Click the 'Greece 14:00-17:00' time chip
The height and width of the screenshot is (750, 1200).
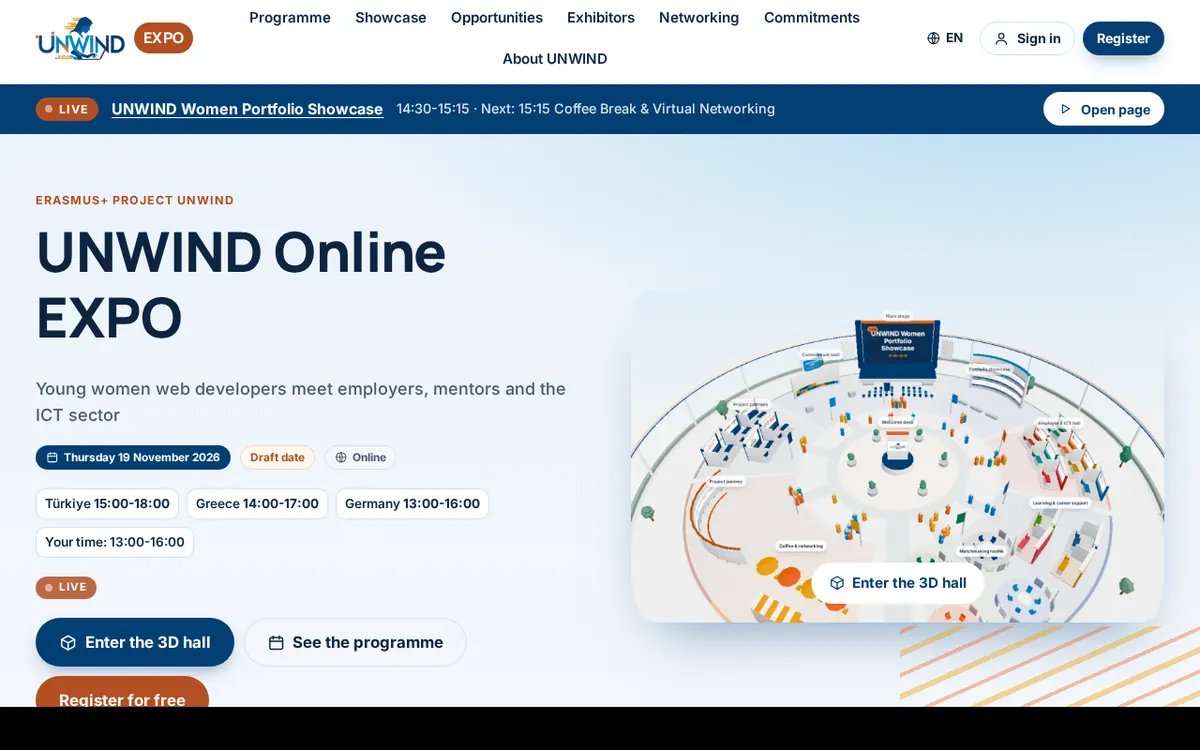coord(257,503)
